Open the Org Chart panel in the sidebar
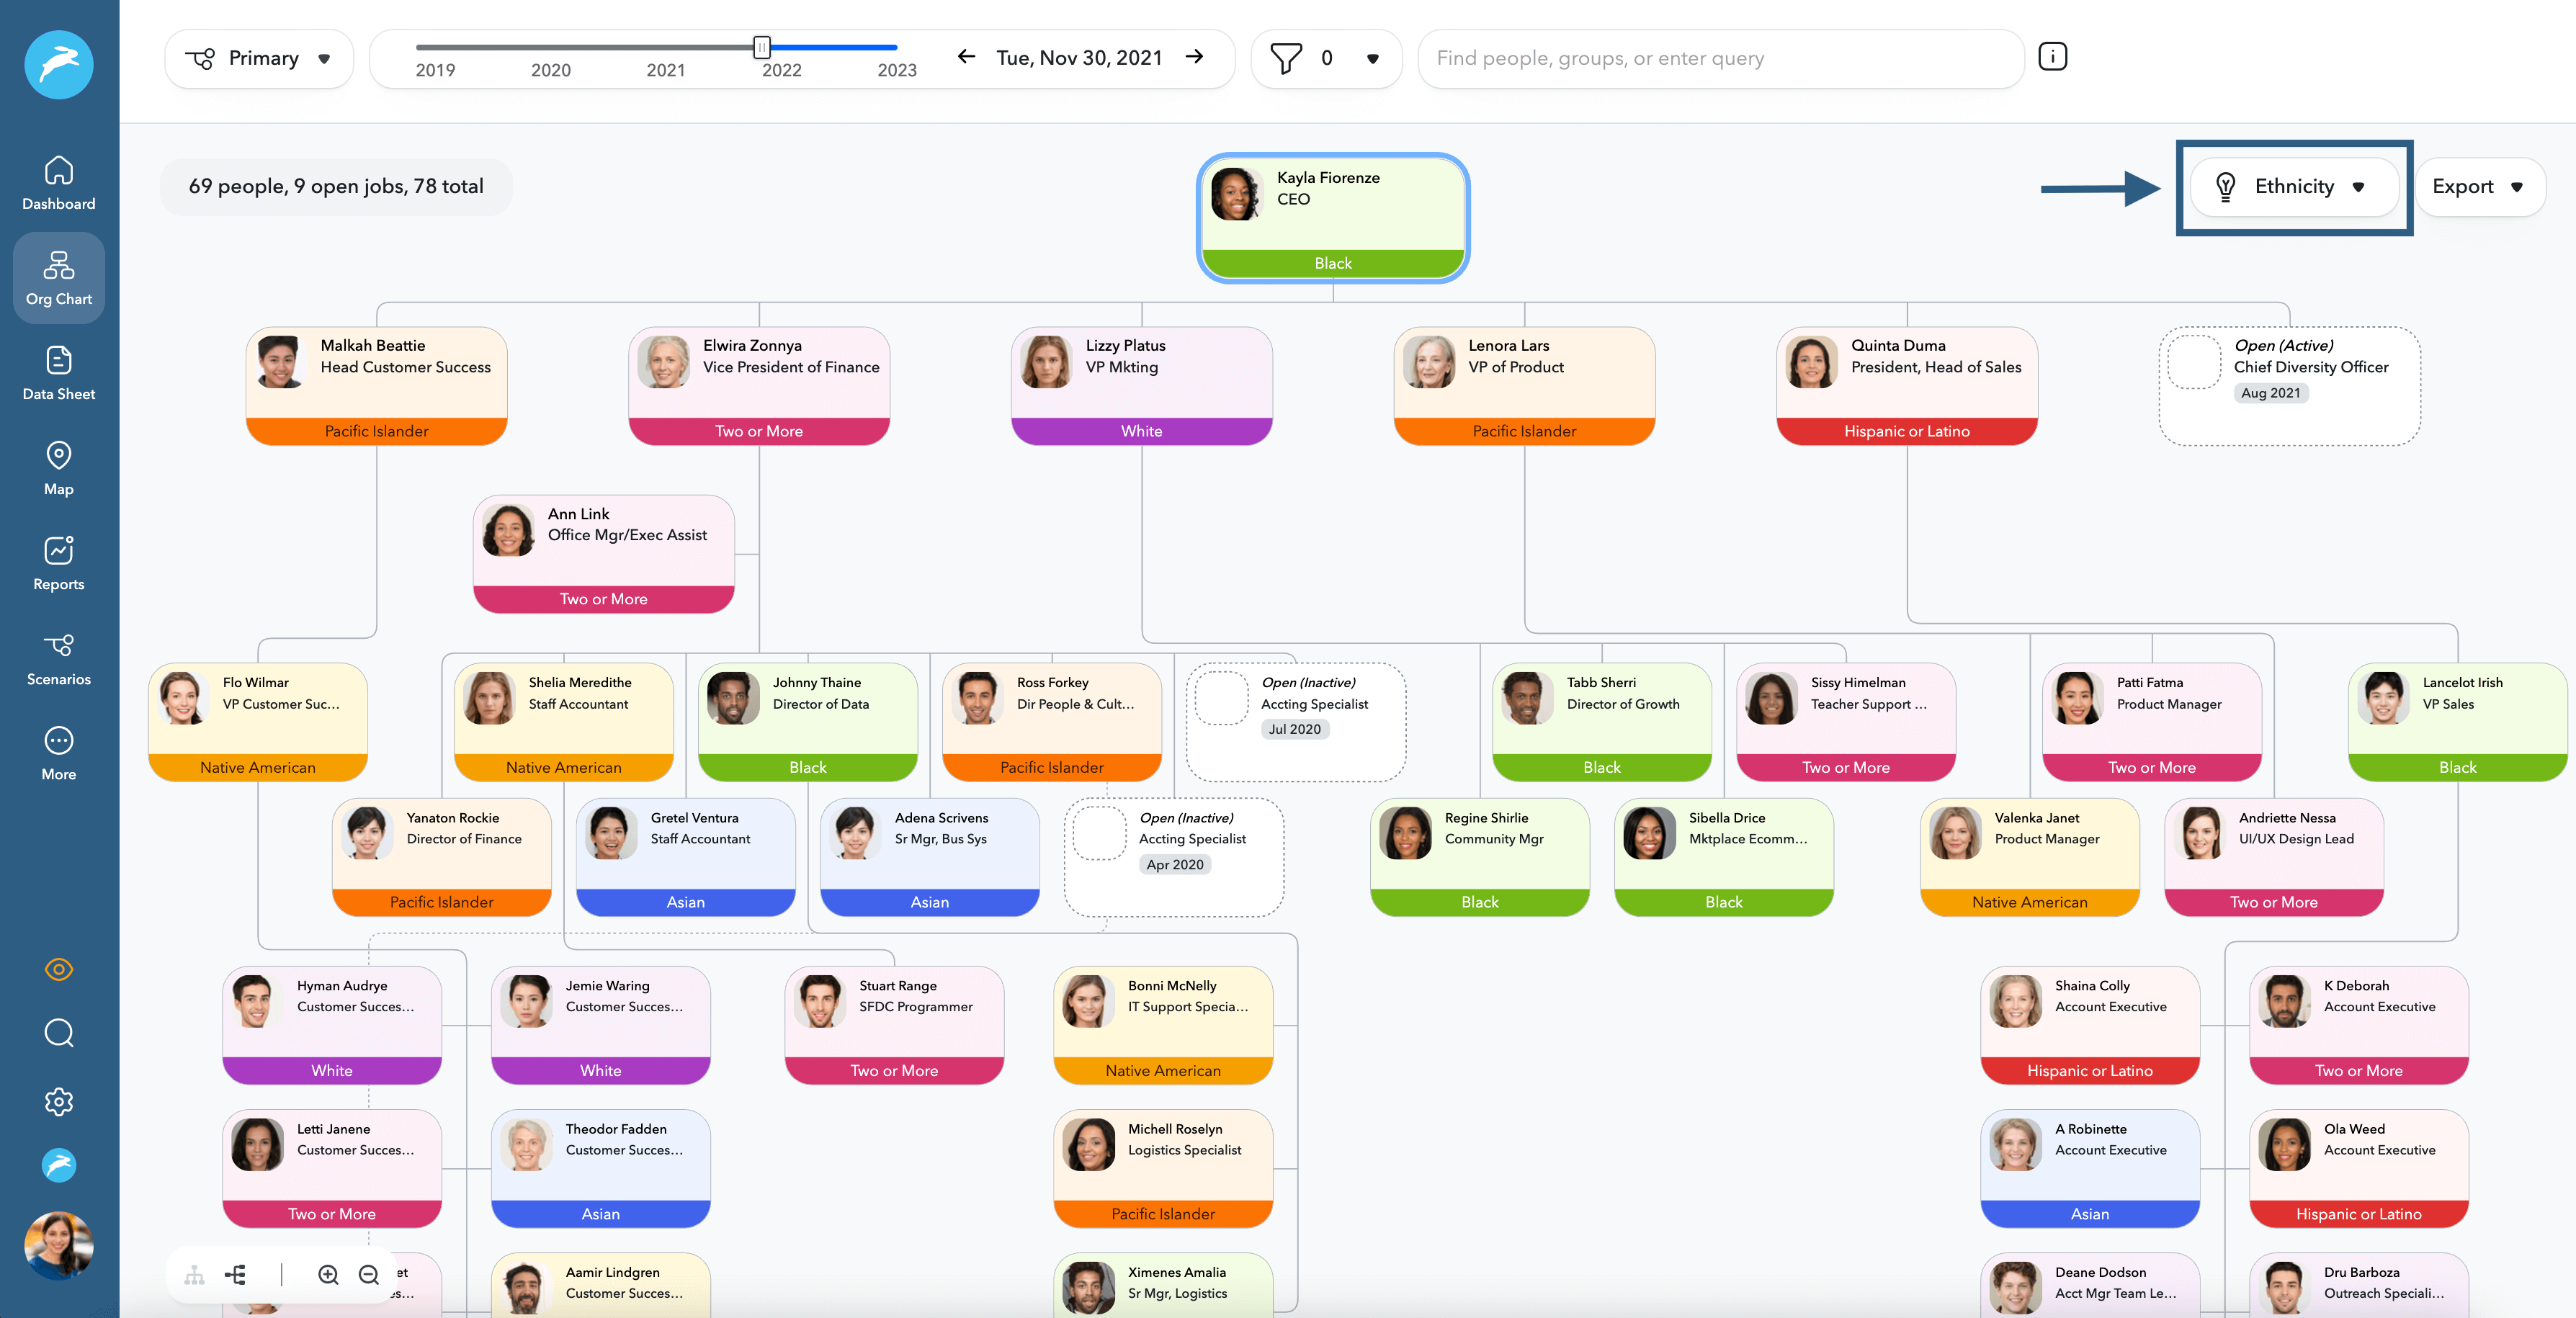 tap(58, 277)
